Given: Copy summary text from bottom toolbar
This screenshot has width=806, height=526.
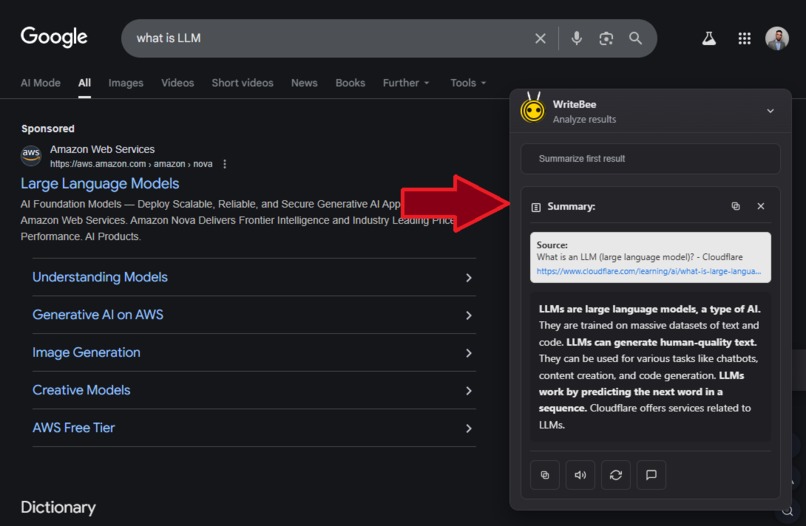Looking at the screenshot, I should point(545,475).
